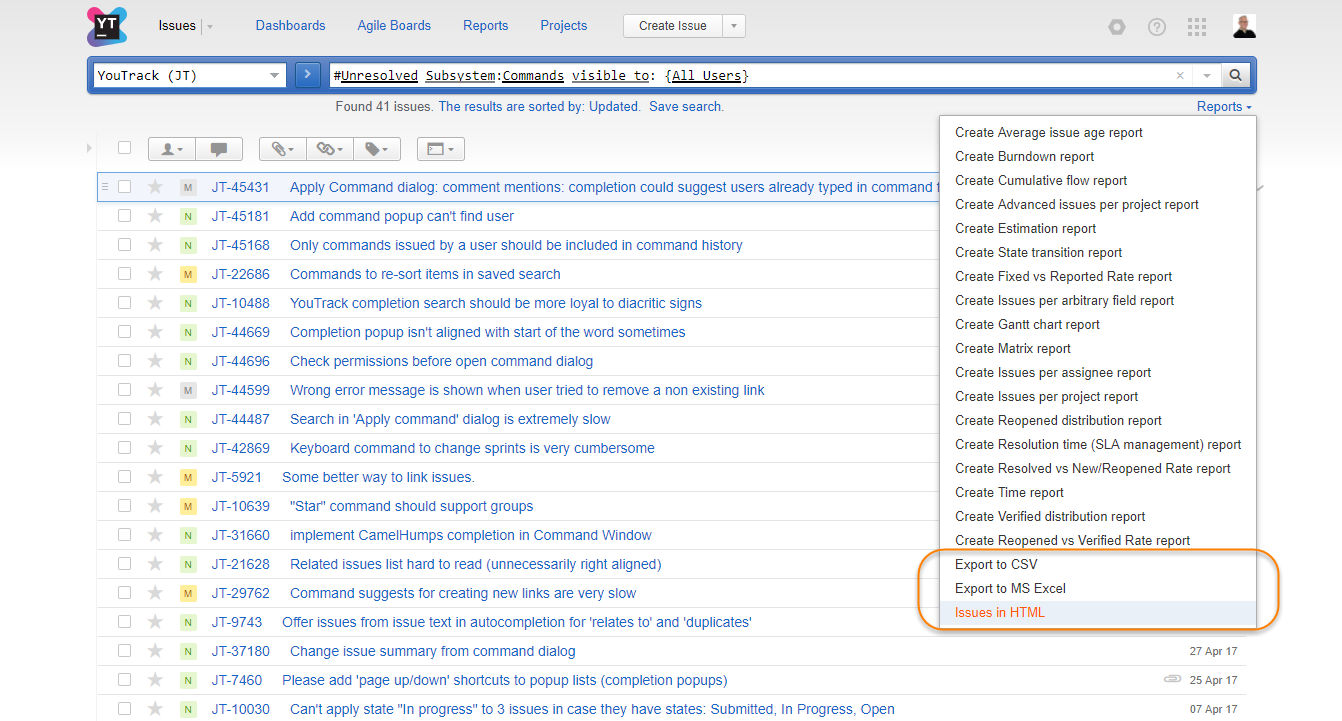Viewport: 1342px width, 721px height.
Task: Open the YouTrack (JT) project dropdown
Action: [x=188, y=75]
